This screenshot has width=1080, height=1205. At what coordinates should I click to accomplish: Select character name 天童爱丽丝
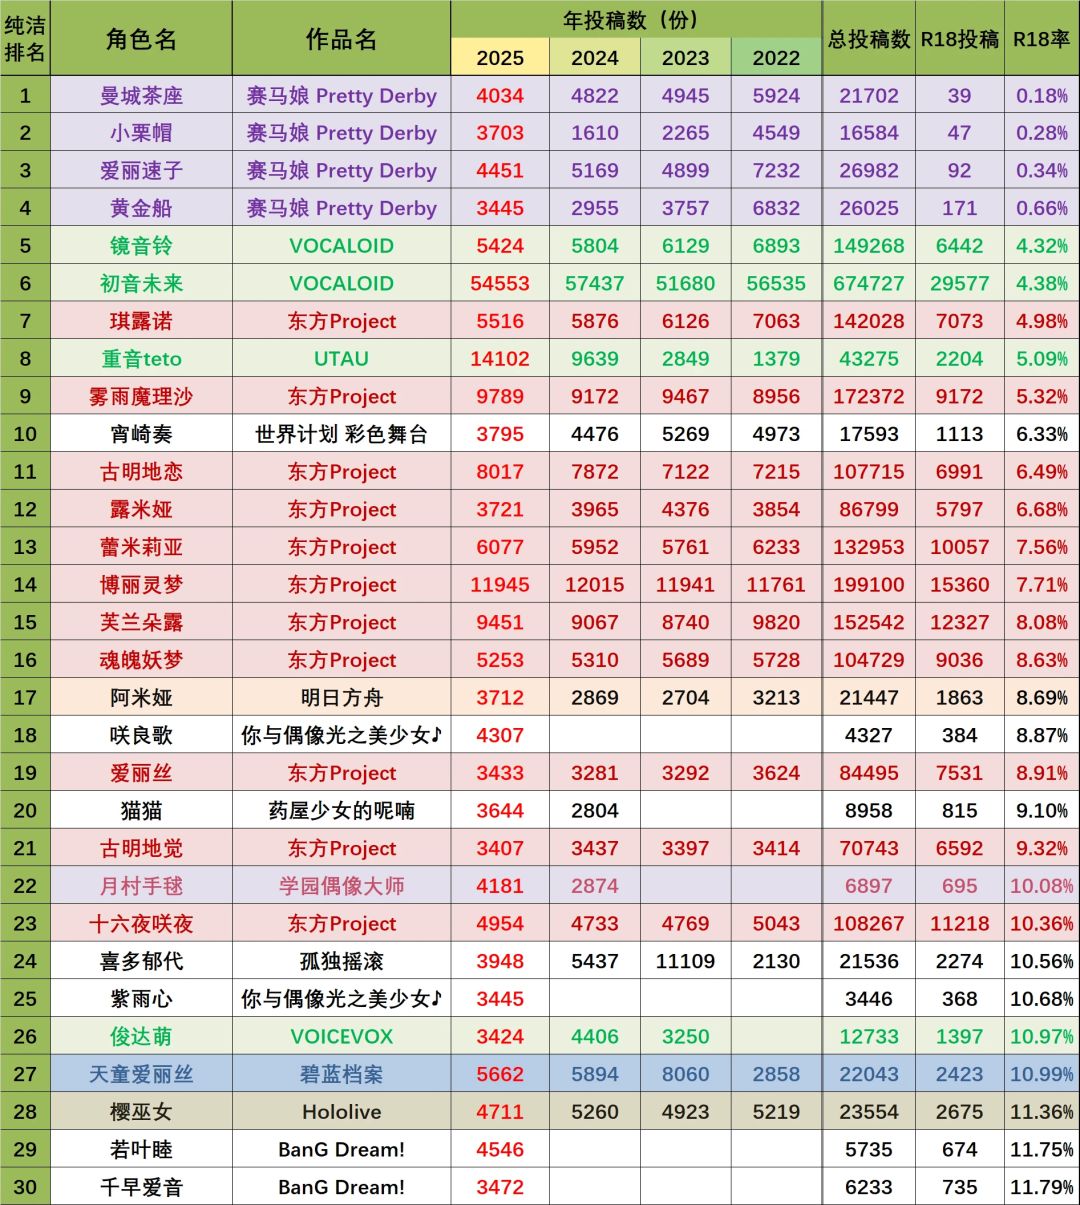pyautogui.click(x=141, y=1075)
